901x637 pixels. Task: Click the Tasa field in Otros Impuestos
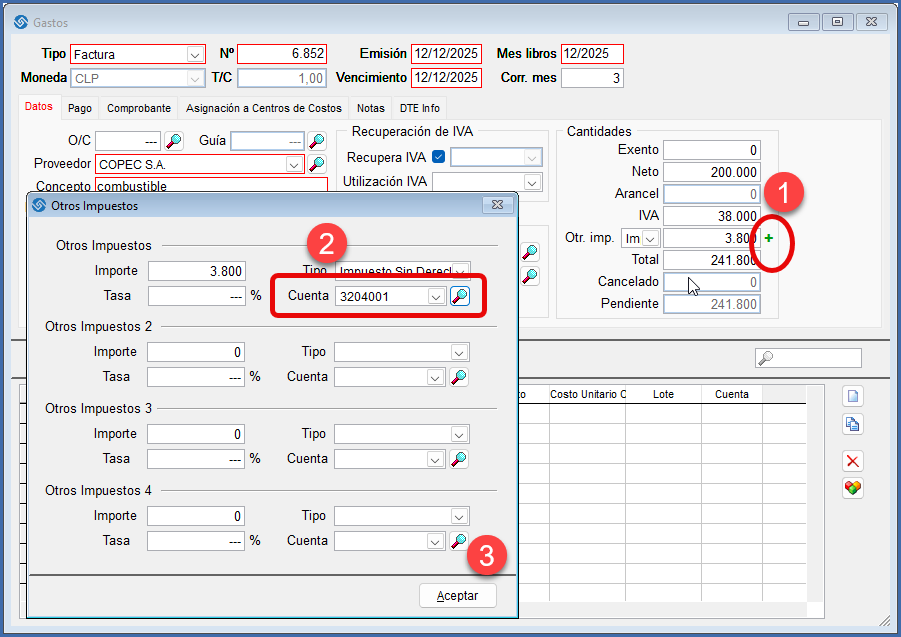tap(197, 296)
